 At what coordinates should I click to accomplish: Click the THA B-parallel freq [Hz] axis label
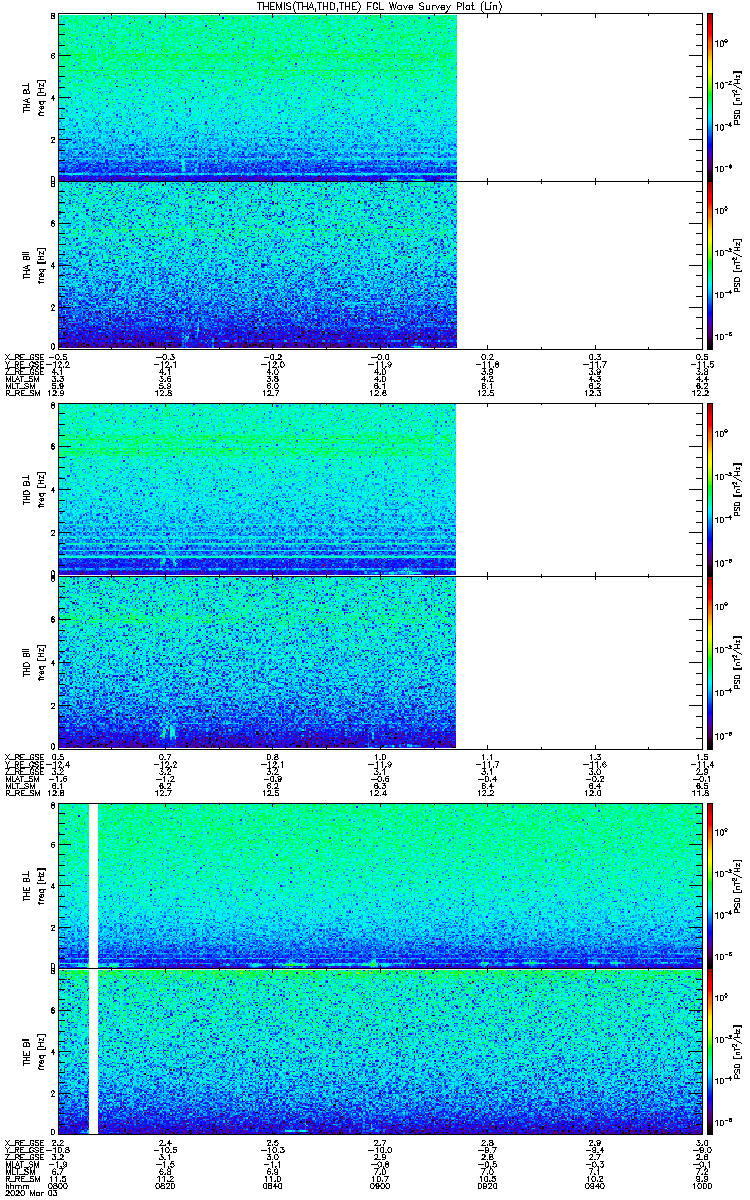coord(42,264)
